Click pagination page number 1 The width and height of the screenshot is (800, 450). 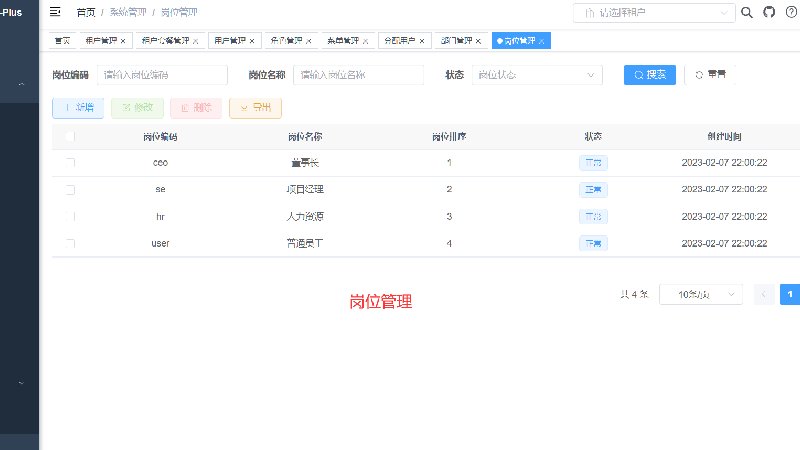790,294
